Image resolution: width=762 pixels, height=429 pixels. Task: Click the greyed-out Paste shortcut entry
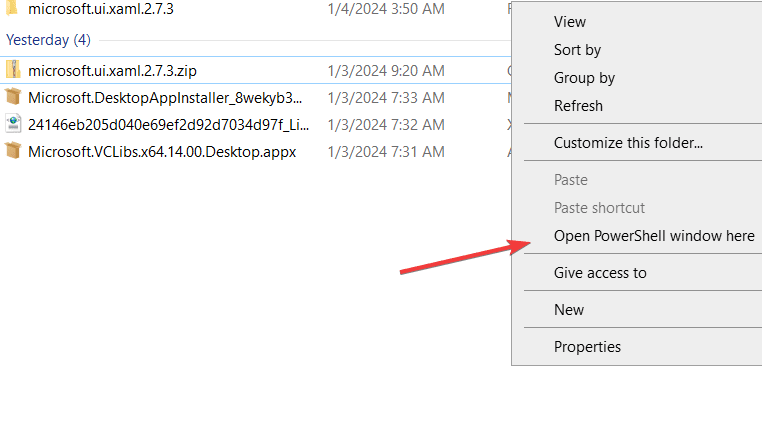point(599,208)
